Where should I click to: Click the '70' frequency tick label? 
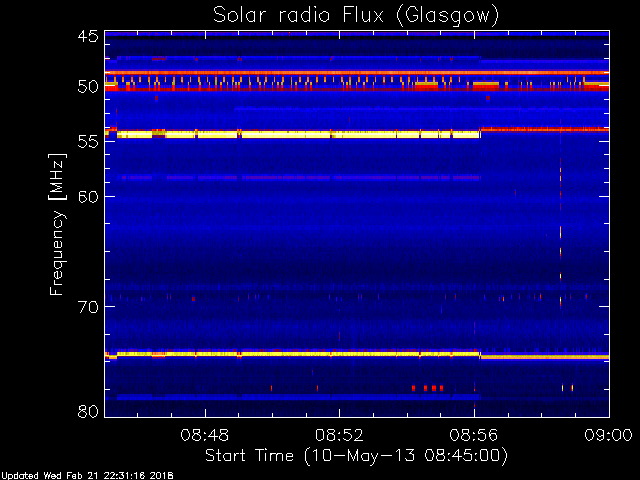coord(88,306)
